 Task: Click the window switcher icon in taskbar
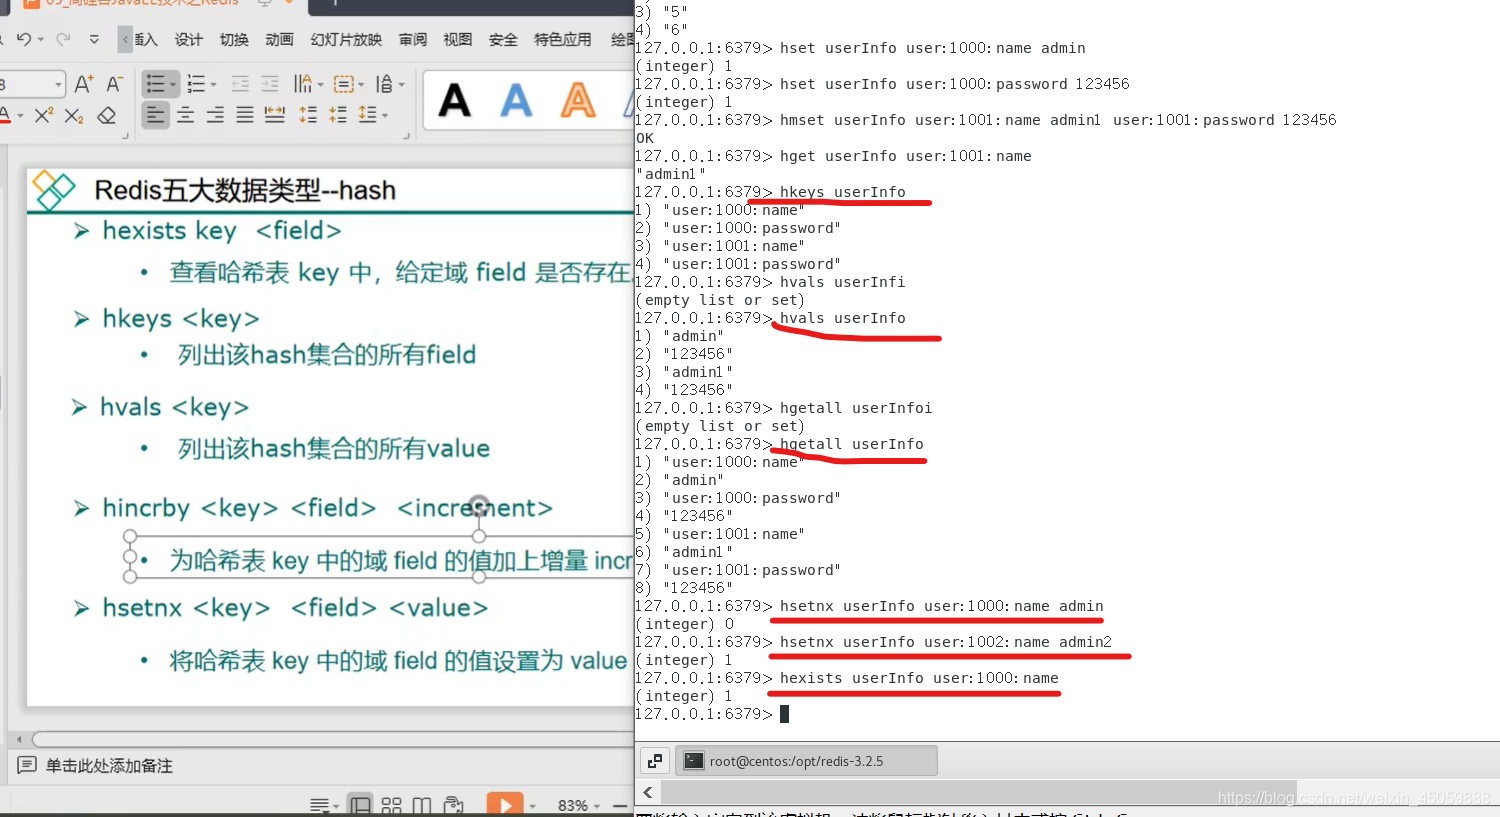(655, 761)
